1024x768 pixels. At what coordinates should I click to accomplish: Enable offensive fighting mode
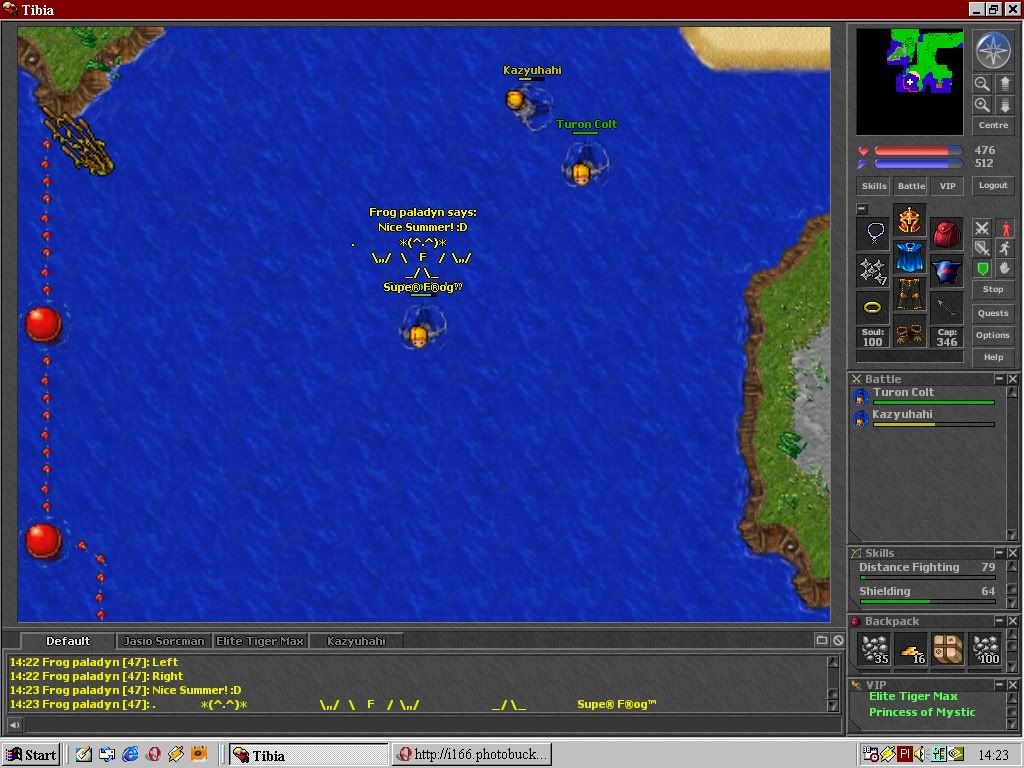point(982,228)
